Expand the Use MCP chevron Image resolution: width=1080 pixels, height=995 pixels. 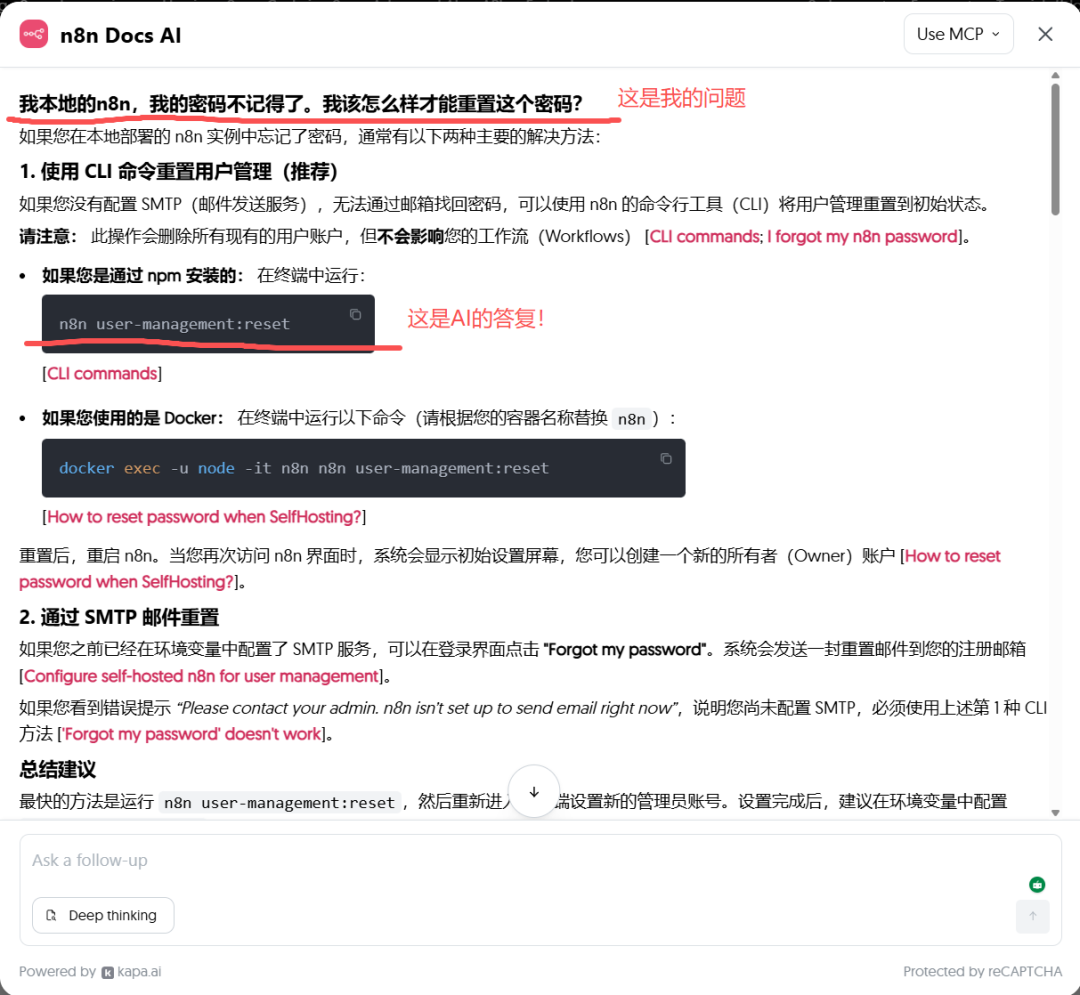point(994,33)
